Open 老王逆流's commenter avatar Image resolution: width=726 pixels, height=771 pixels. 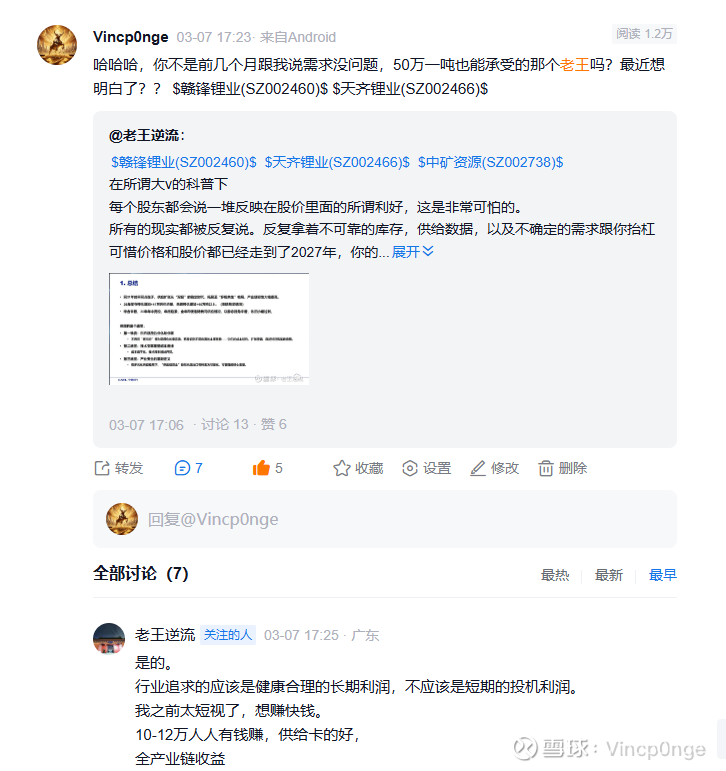tap(109, 638)
